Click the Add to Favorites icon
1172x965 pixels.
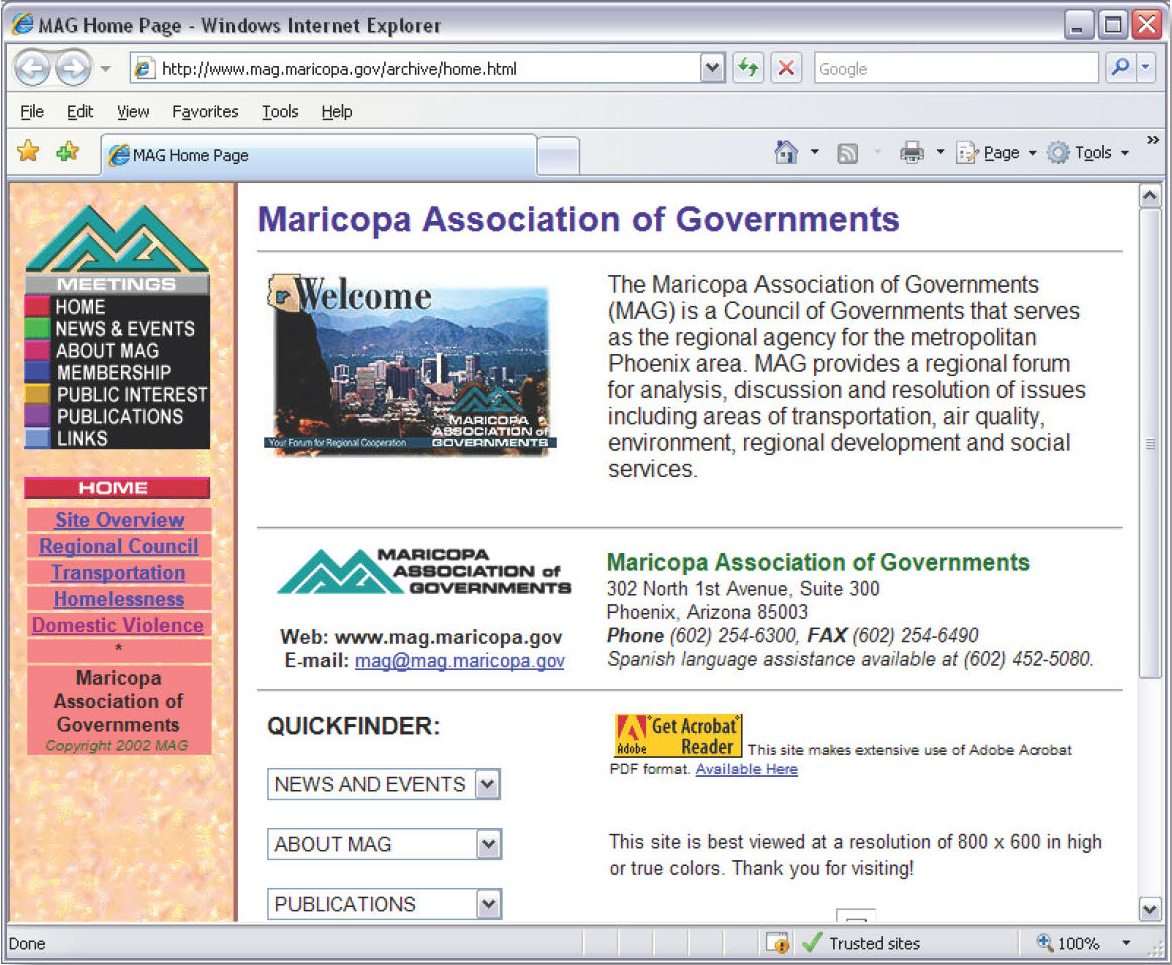68,152
